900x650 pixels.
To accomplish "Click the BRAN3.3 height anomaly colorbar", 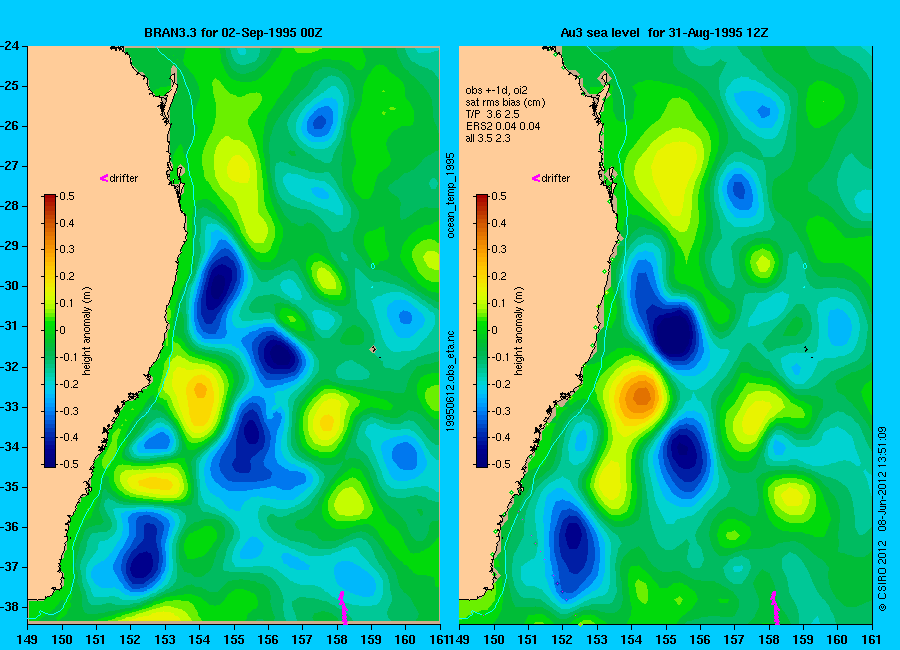I will 50,331.
